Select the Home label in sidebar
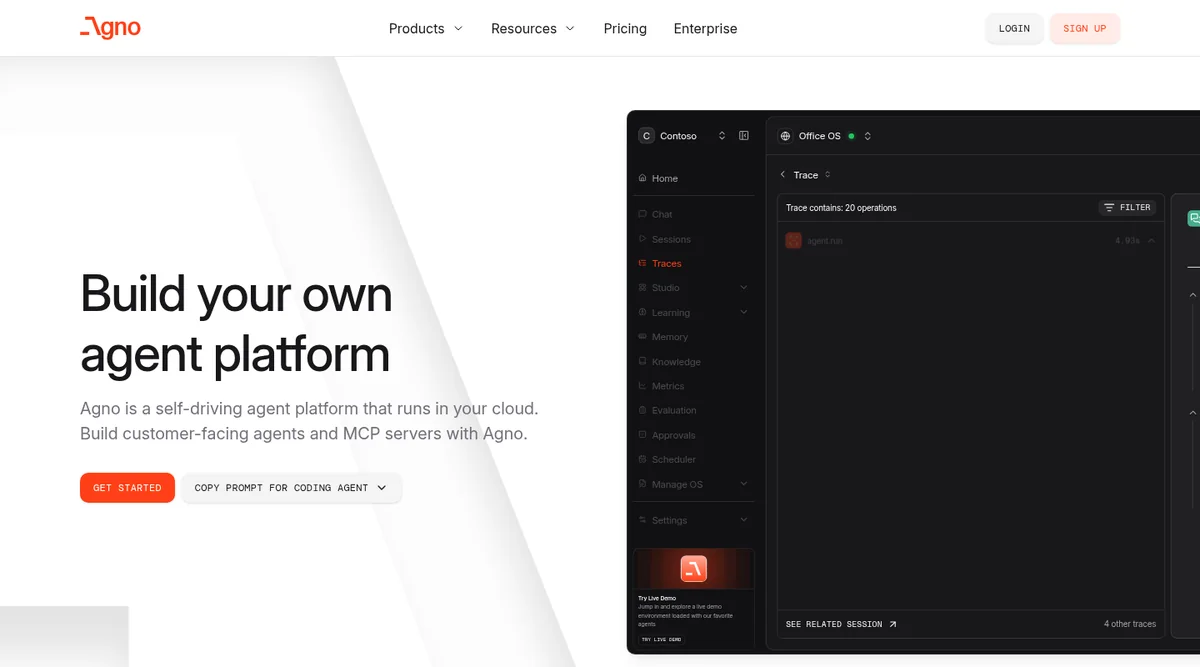 665,179
